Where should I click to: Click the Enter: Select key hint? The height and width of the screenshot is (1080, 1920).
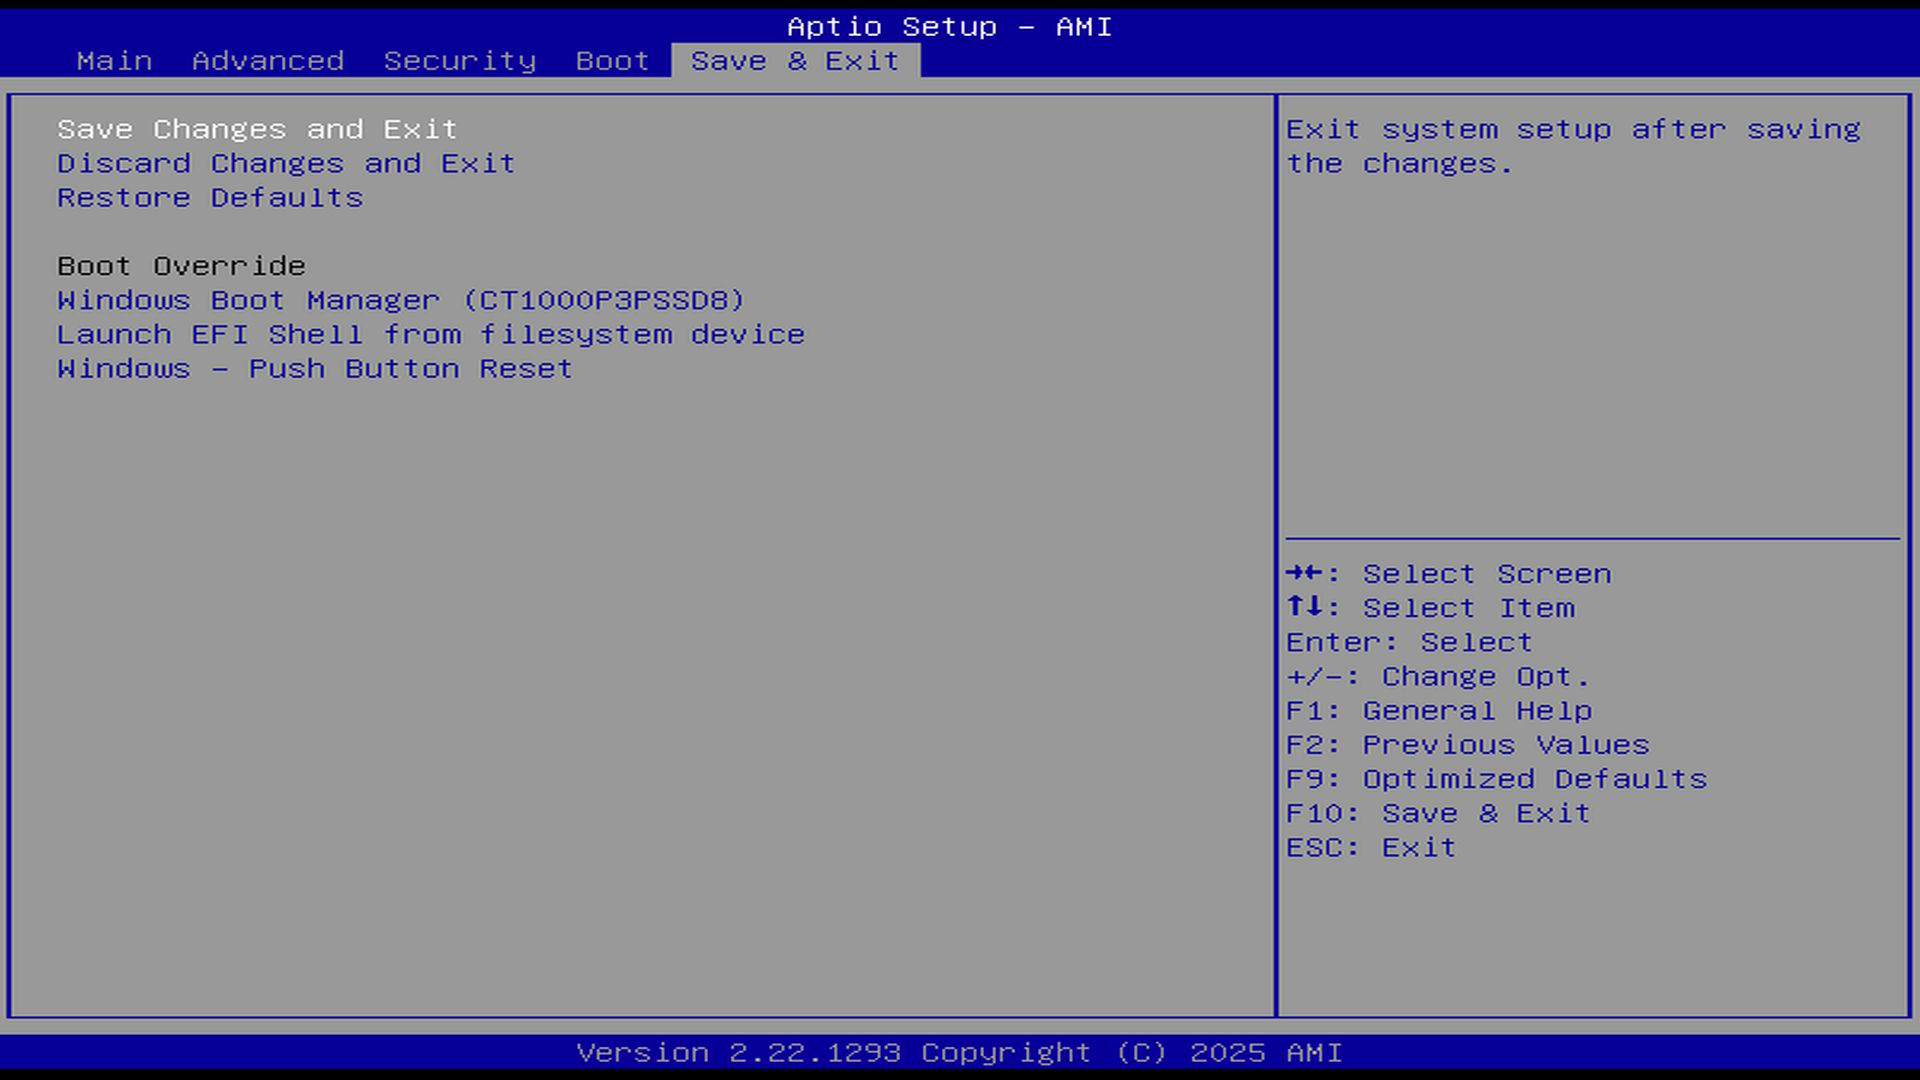coord(1409,642)
